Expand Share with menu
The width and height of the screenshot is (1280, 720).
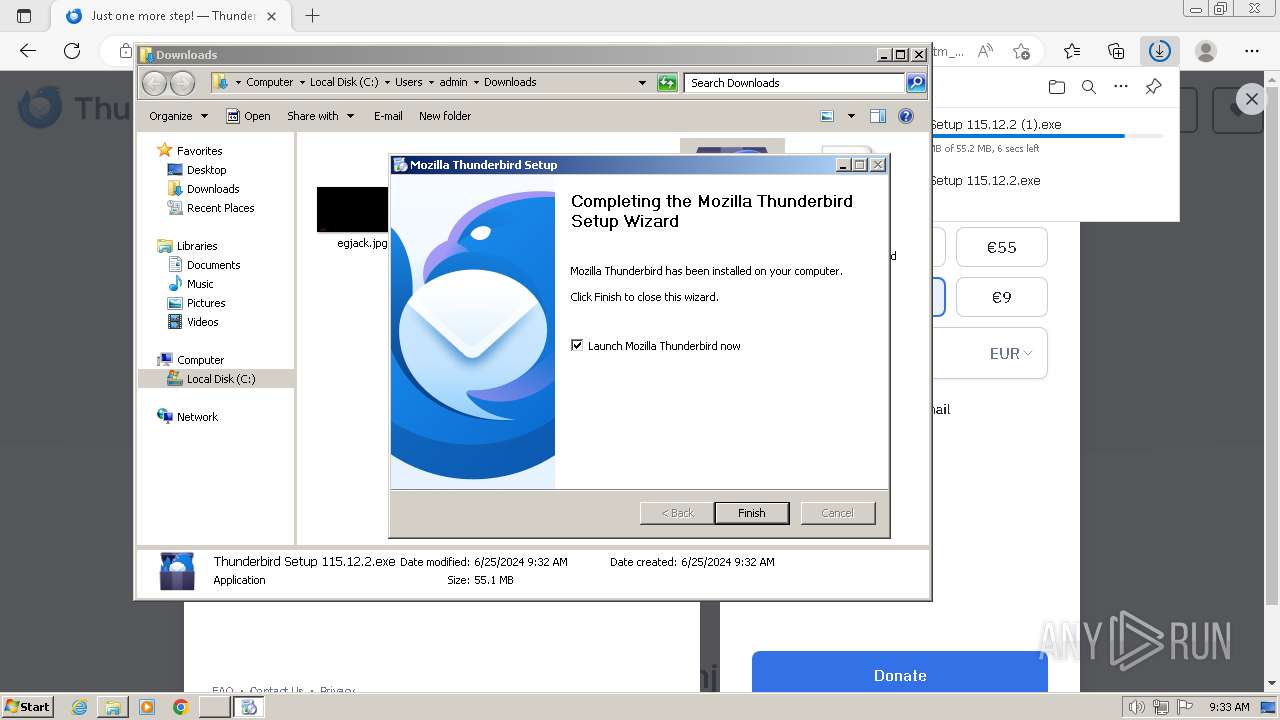[320, 116]
